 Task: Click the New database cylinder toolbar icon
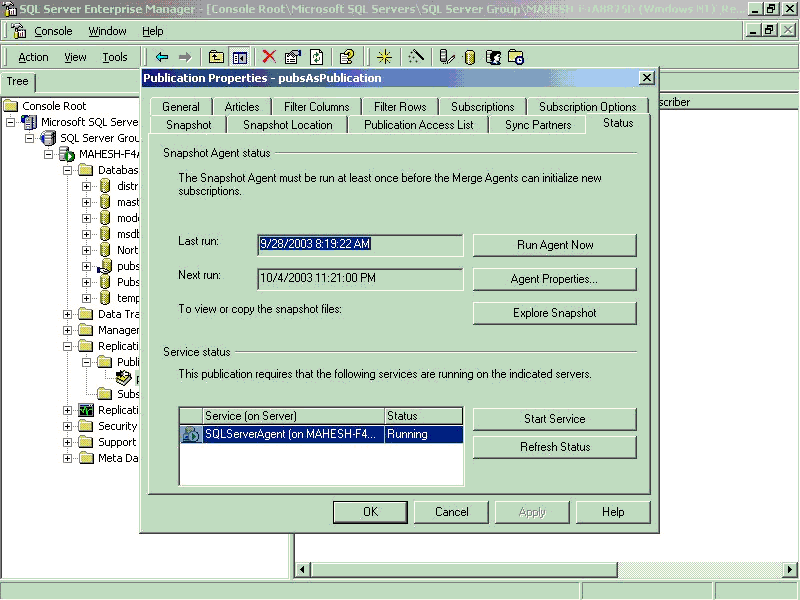point(470,58)
